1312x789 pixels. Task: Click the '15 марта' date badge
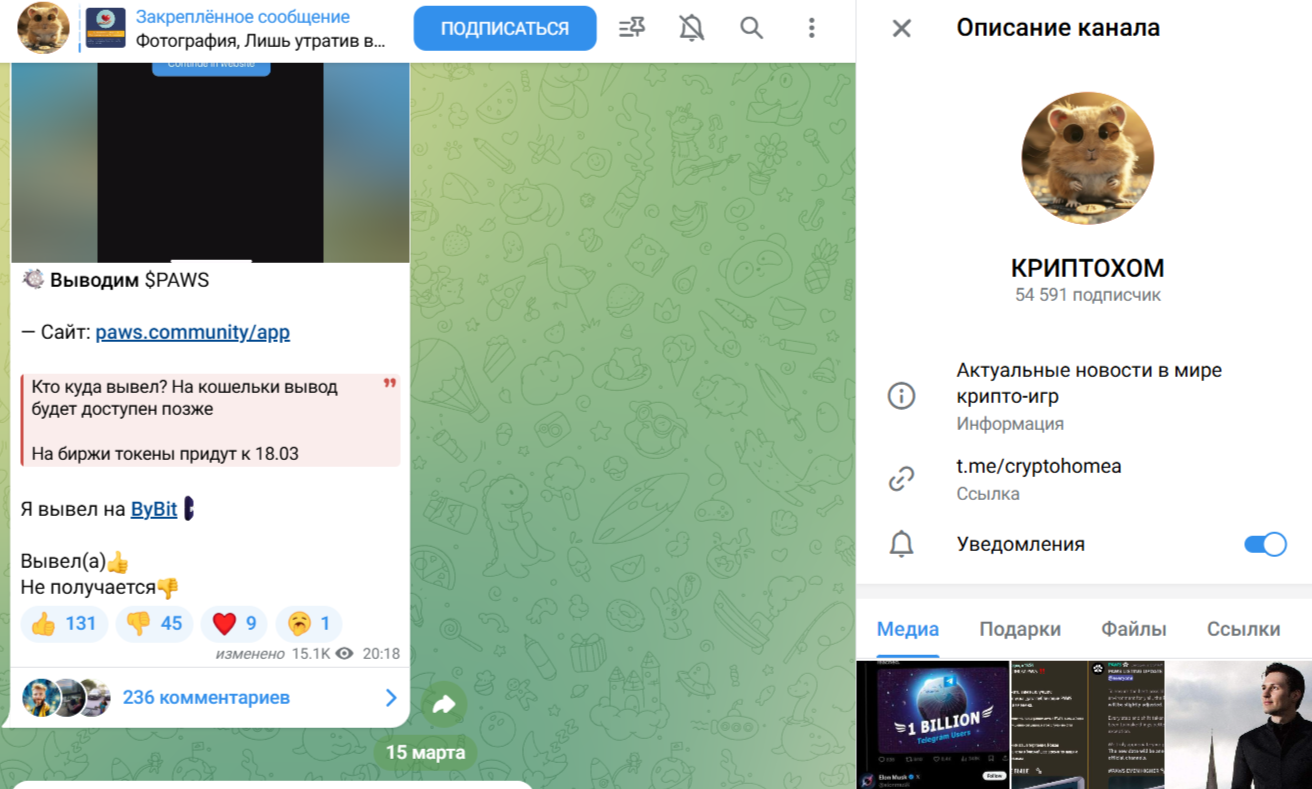pyautogui.click(x=425, y=752)
